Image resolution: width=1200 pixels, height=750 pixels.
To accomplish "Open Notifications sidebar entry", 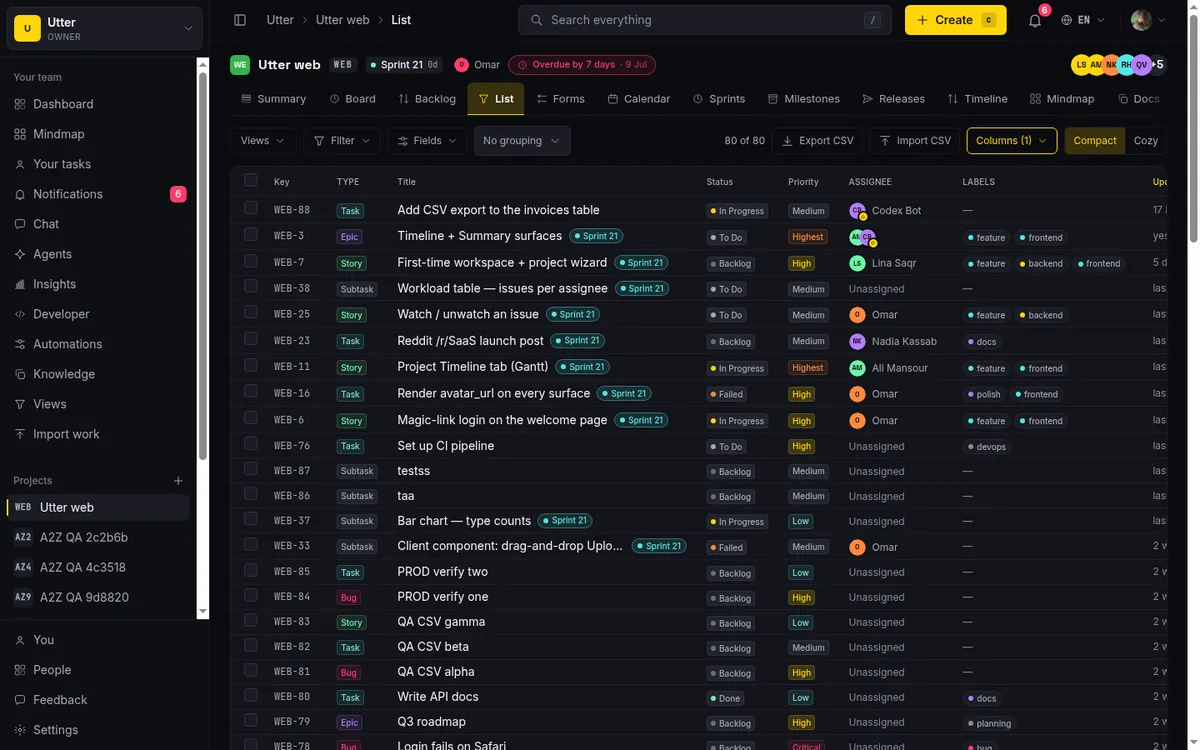I will [x=98, y=194].
